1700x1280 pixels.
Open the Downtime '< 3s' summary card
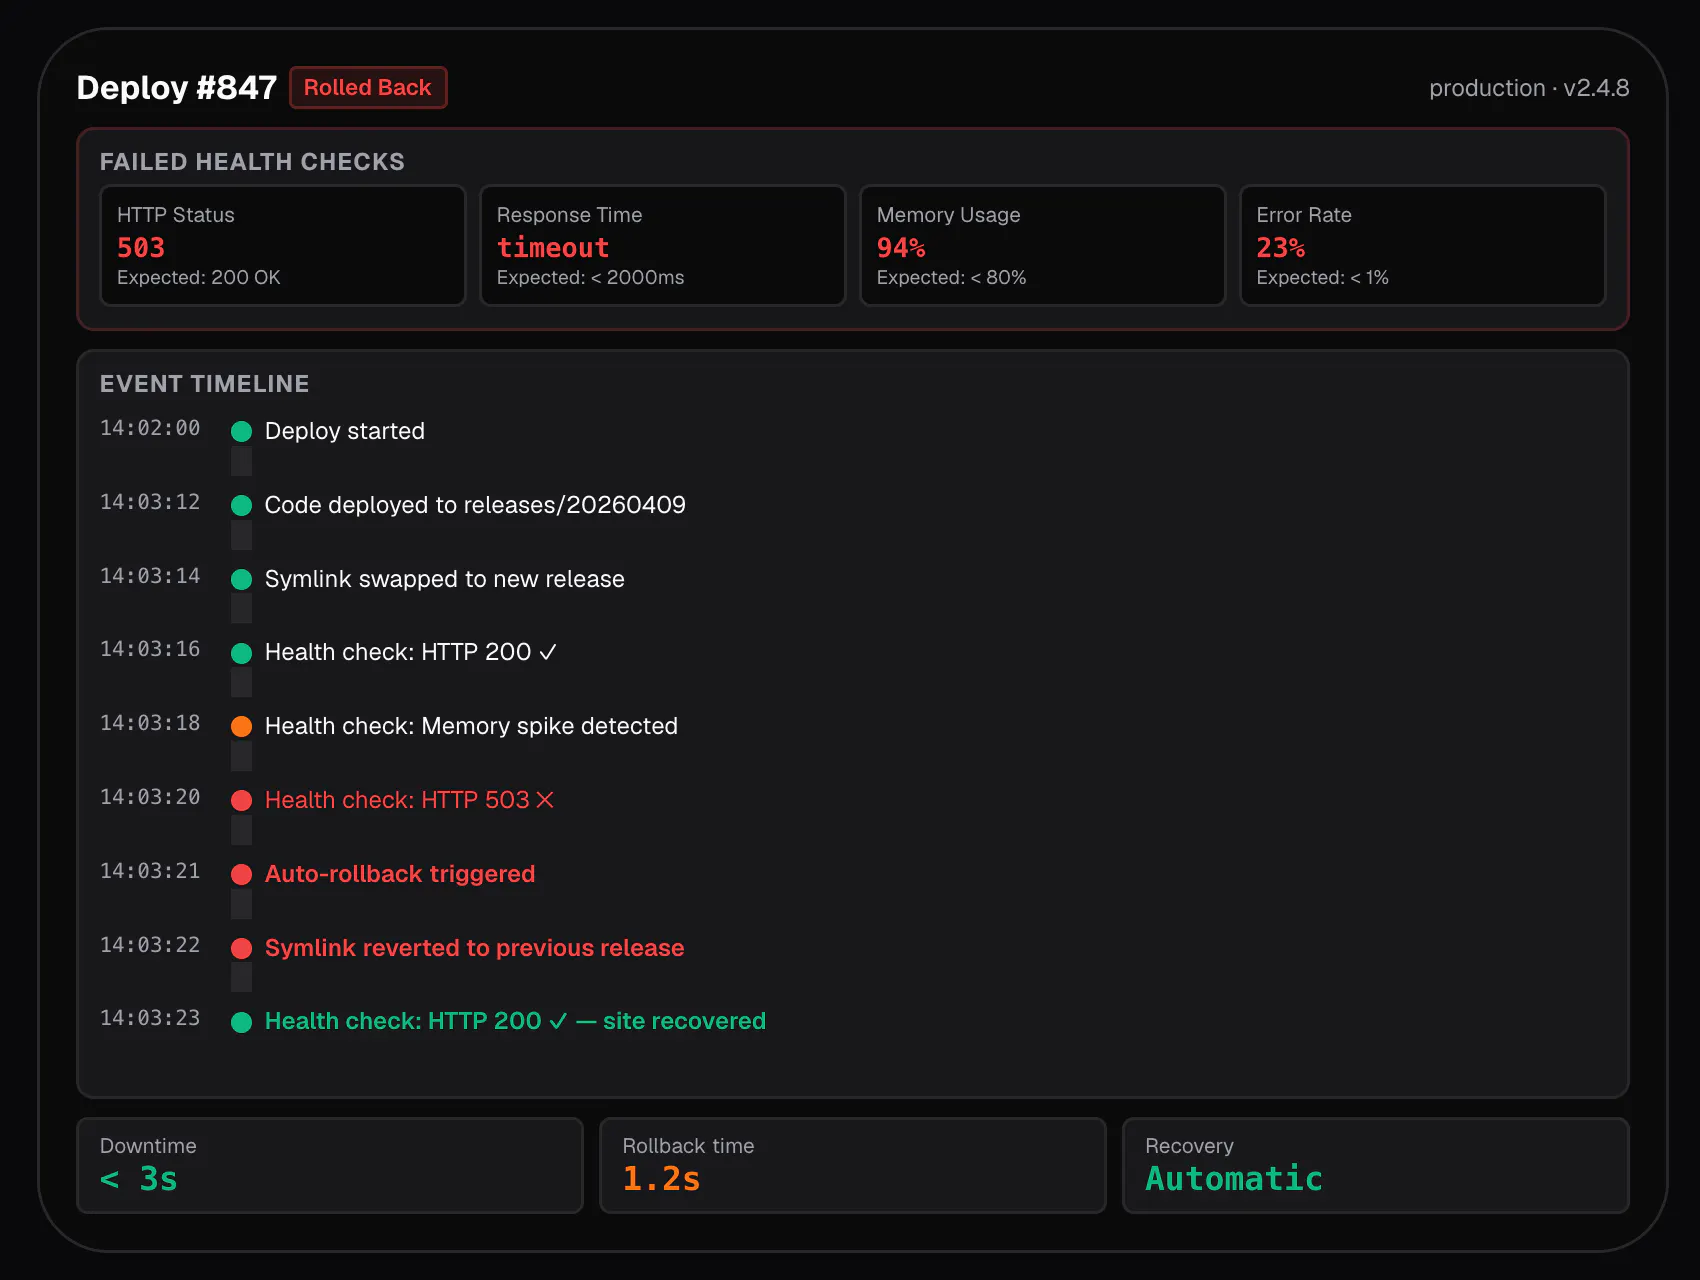pyautogui.click(x=330, y=1165)
